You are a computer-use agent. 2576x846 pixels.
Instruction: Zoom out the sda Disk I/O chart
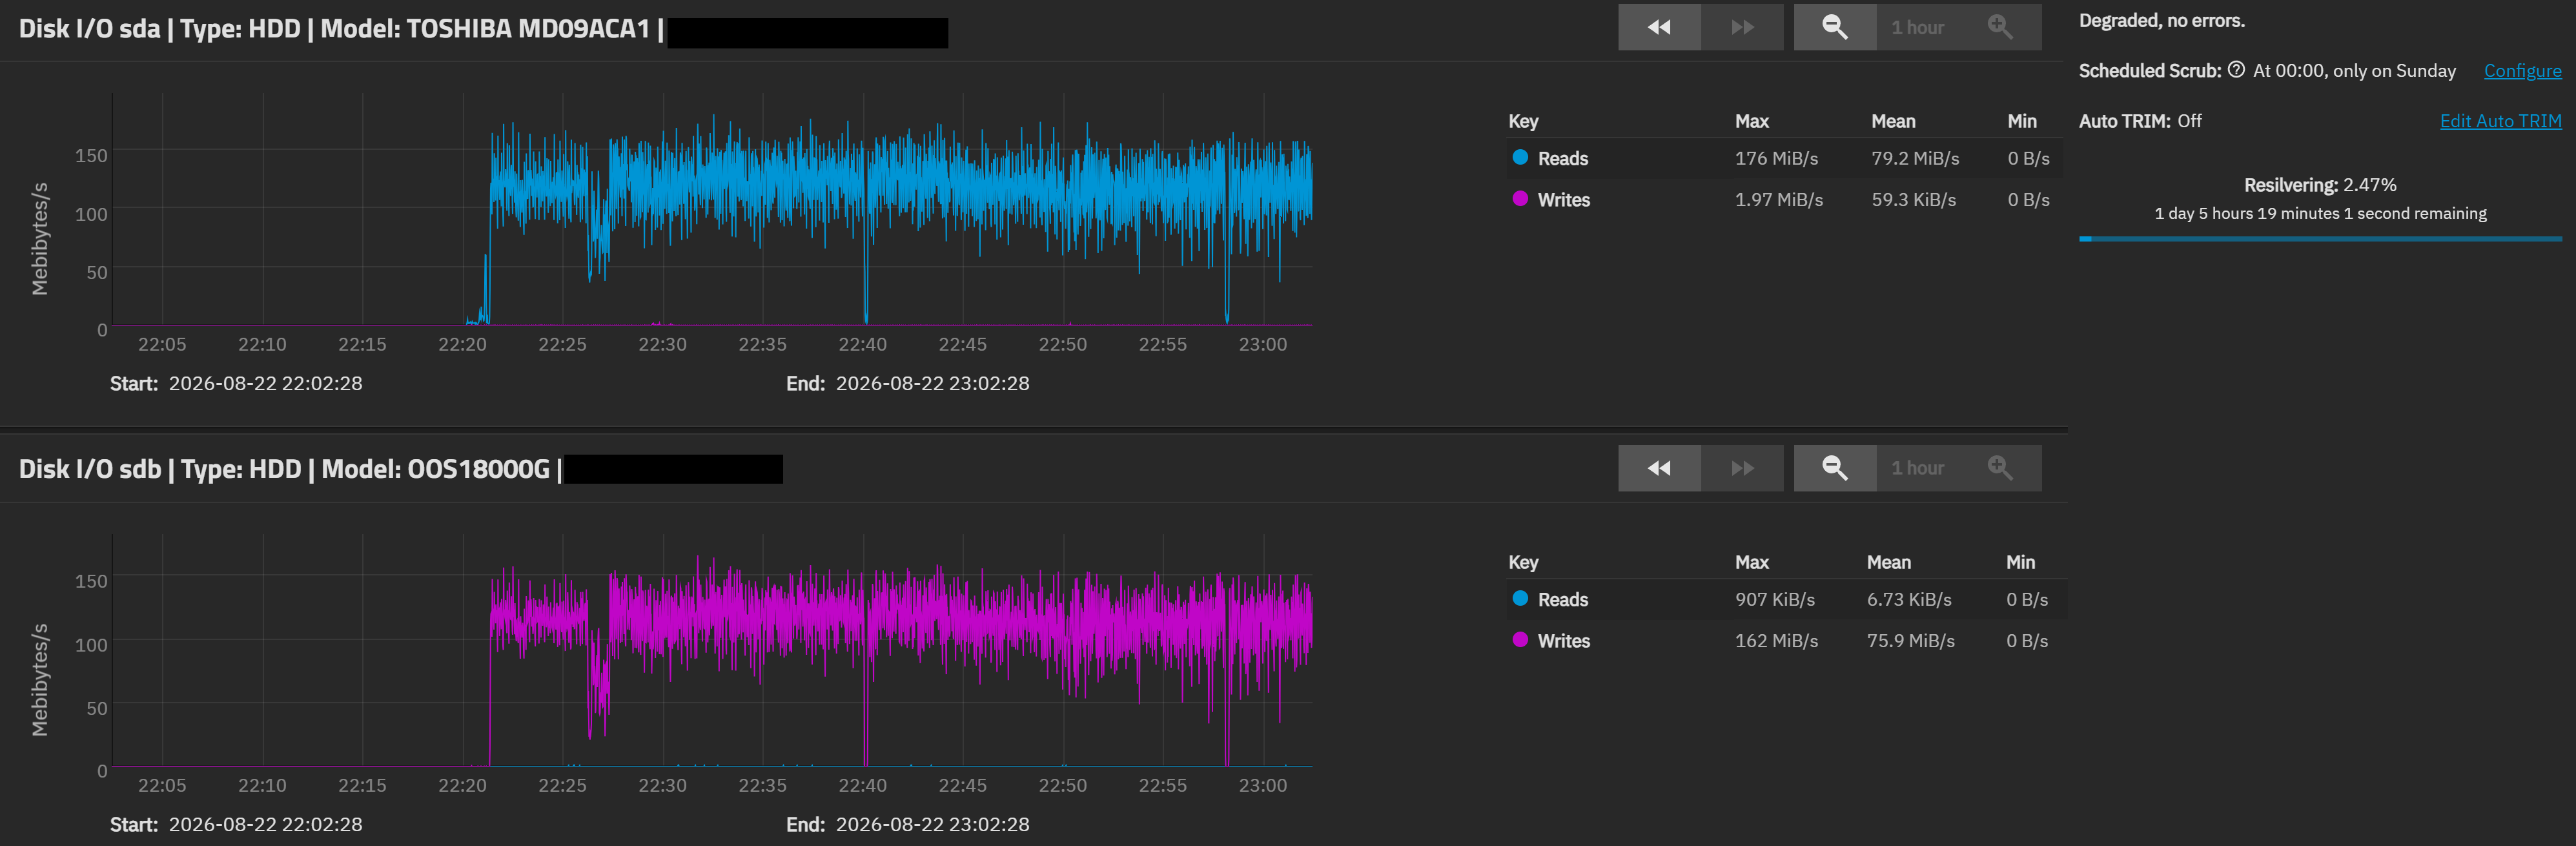(x=1834, y=27)
